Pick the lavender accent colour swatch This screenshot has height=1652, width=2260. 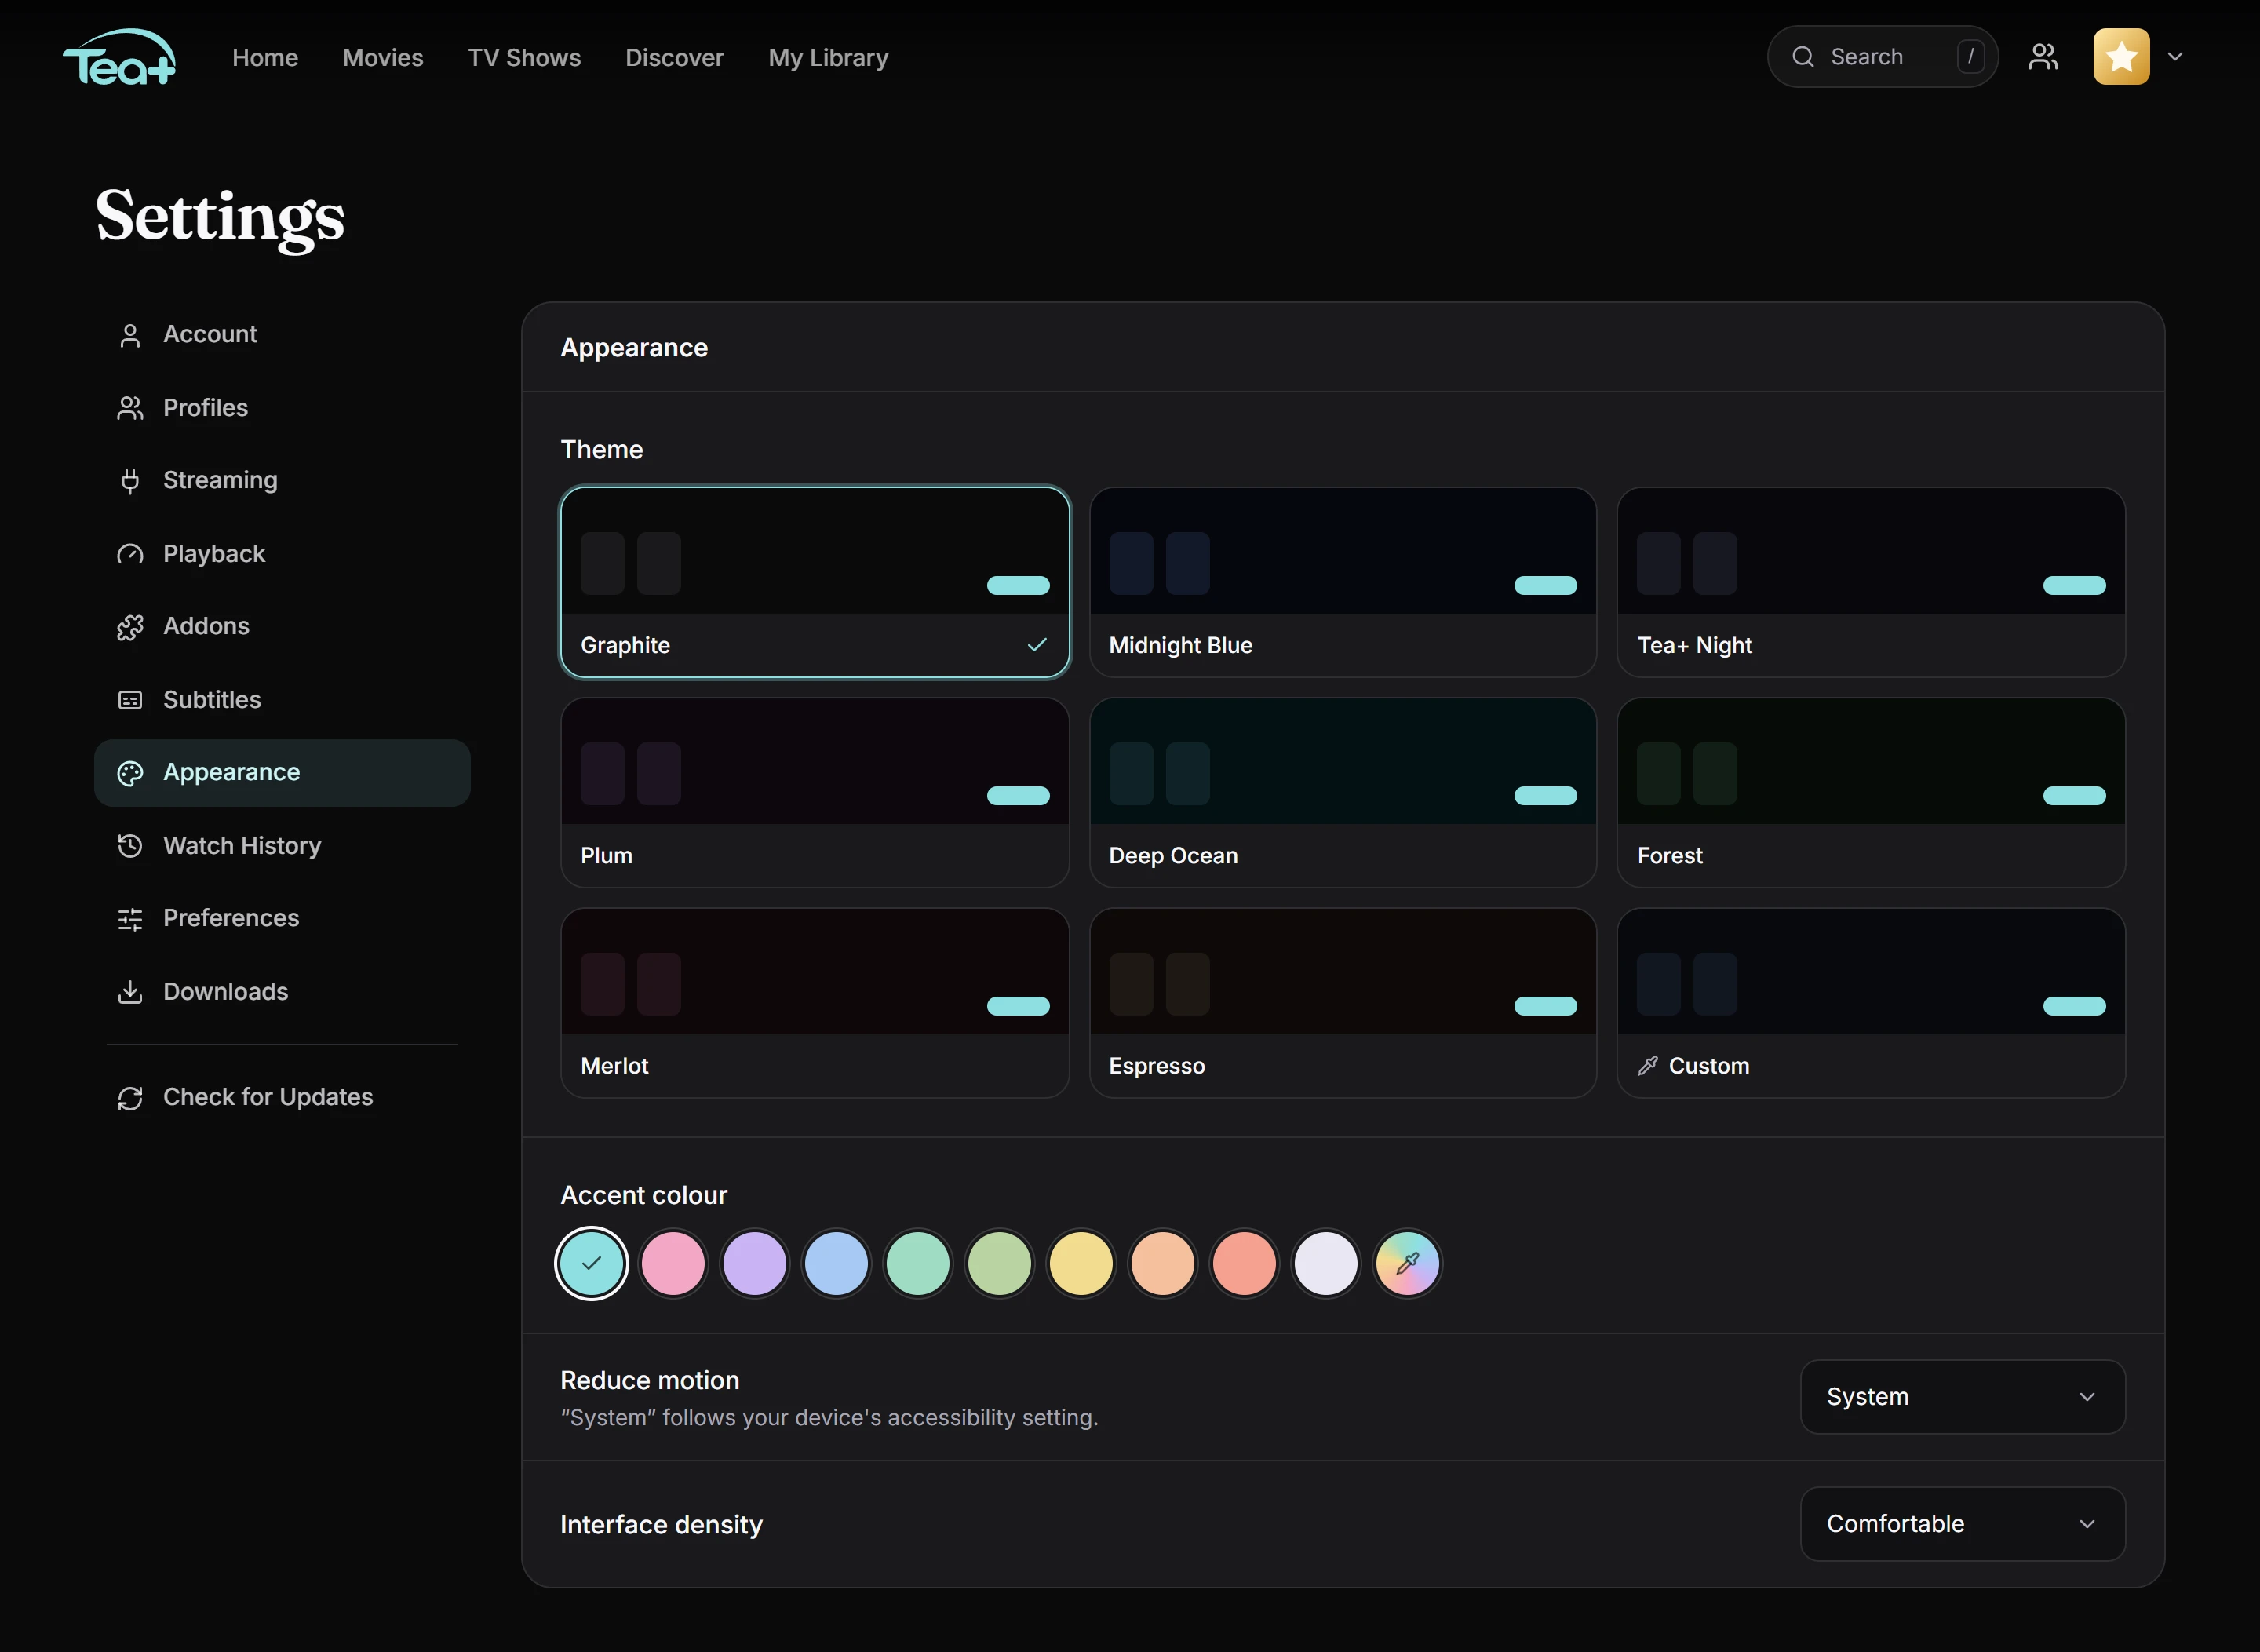coord(755,1263)
